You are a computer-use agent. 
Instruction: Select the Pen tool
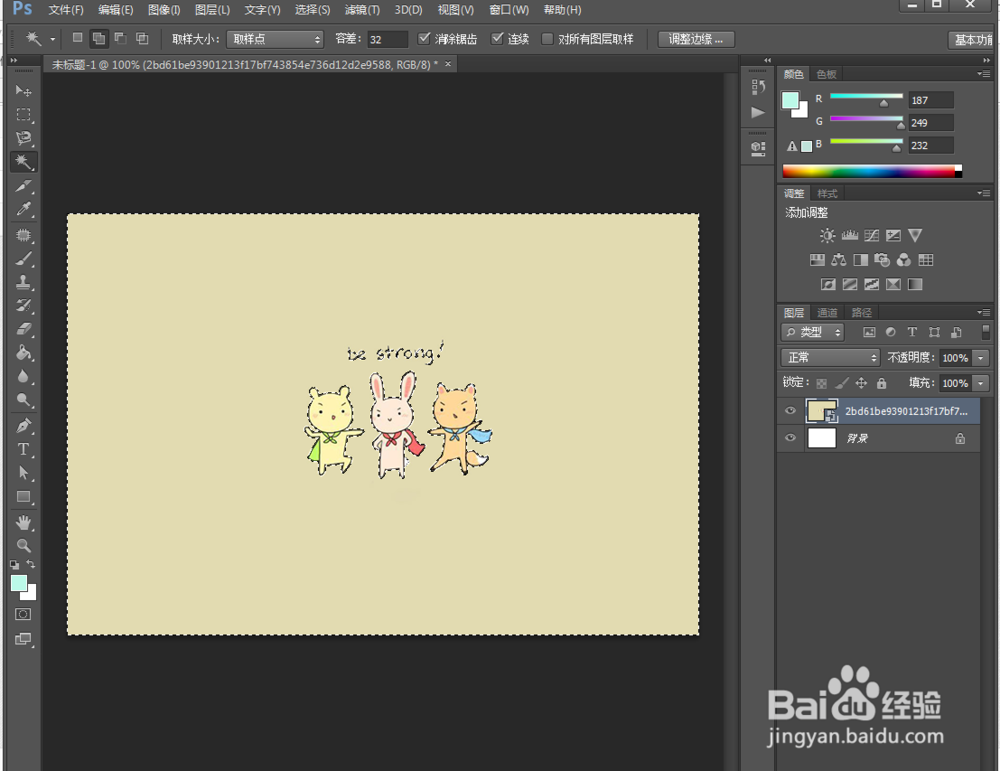23,425
